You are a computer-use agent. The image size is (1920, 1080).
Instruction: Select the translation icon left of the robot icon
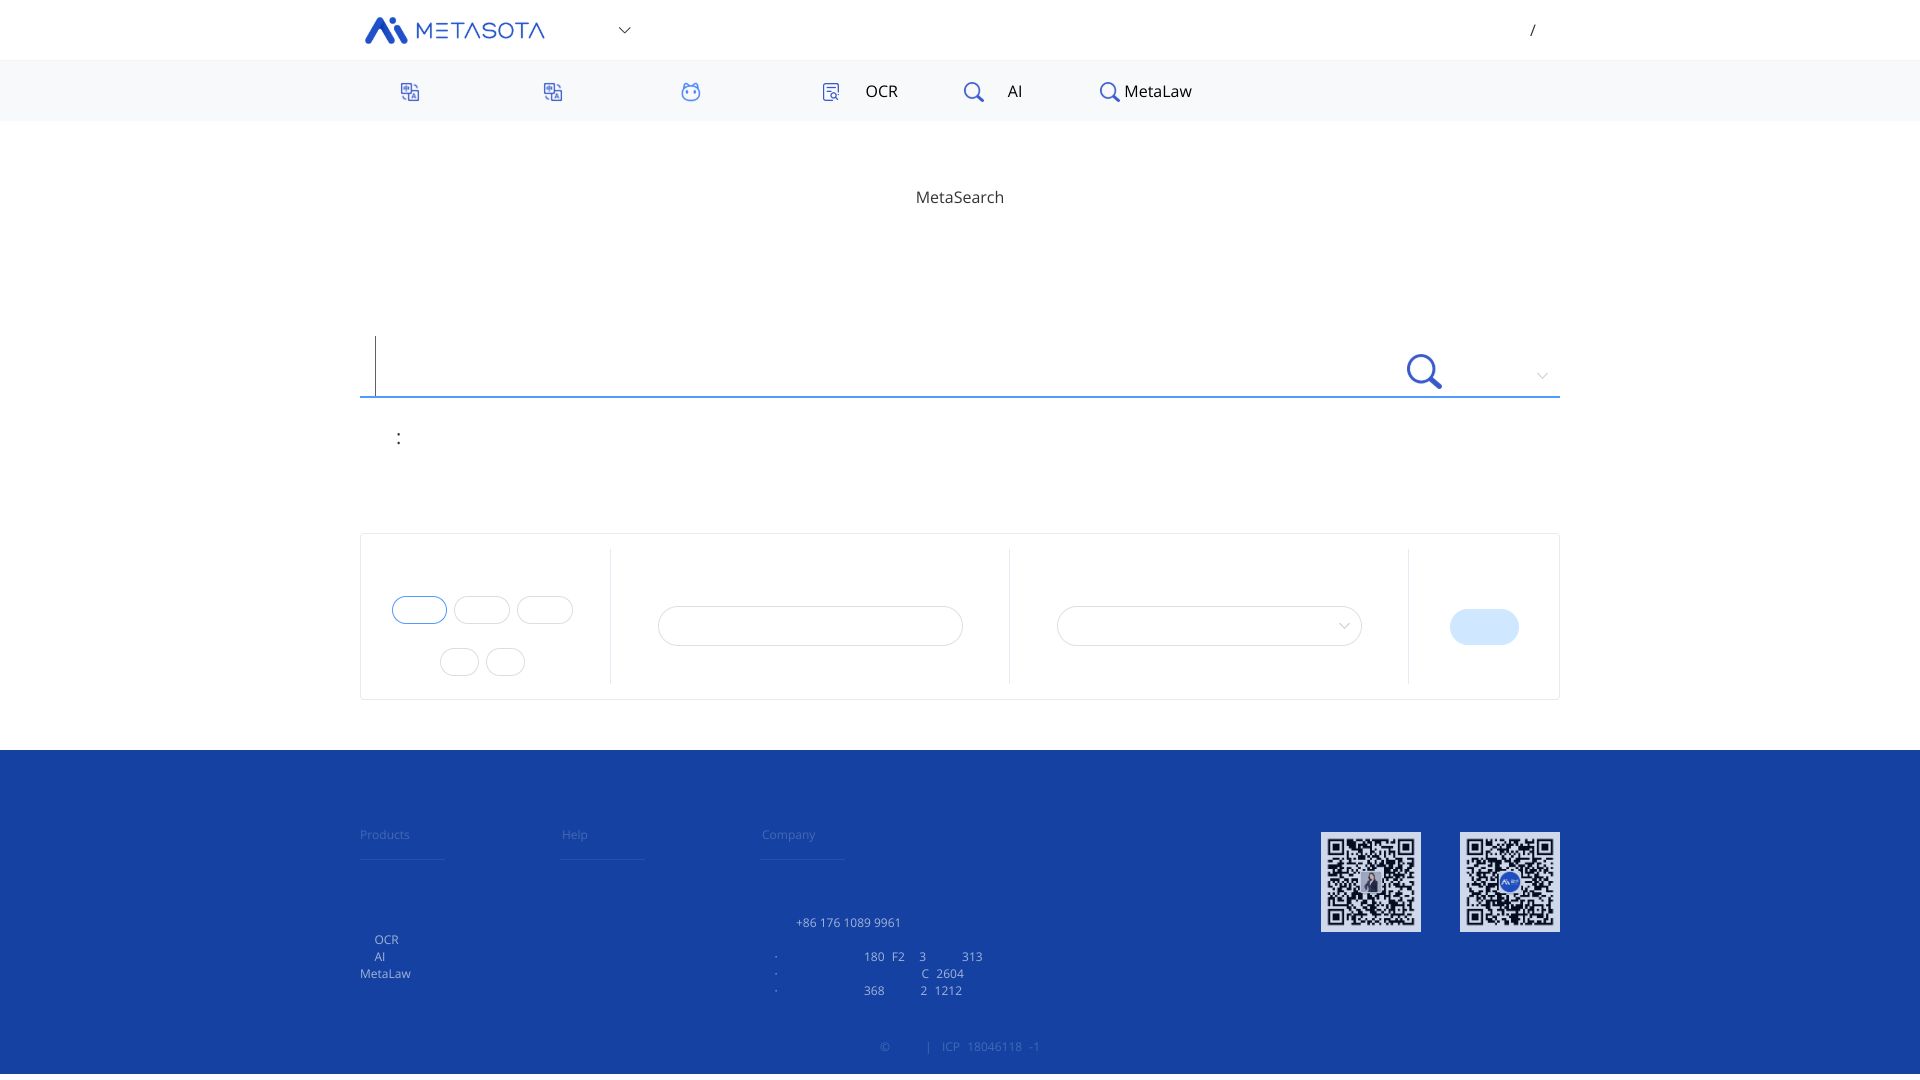tap(553, 92)
